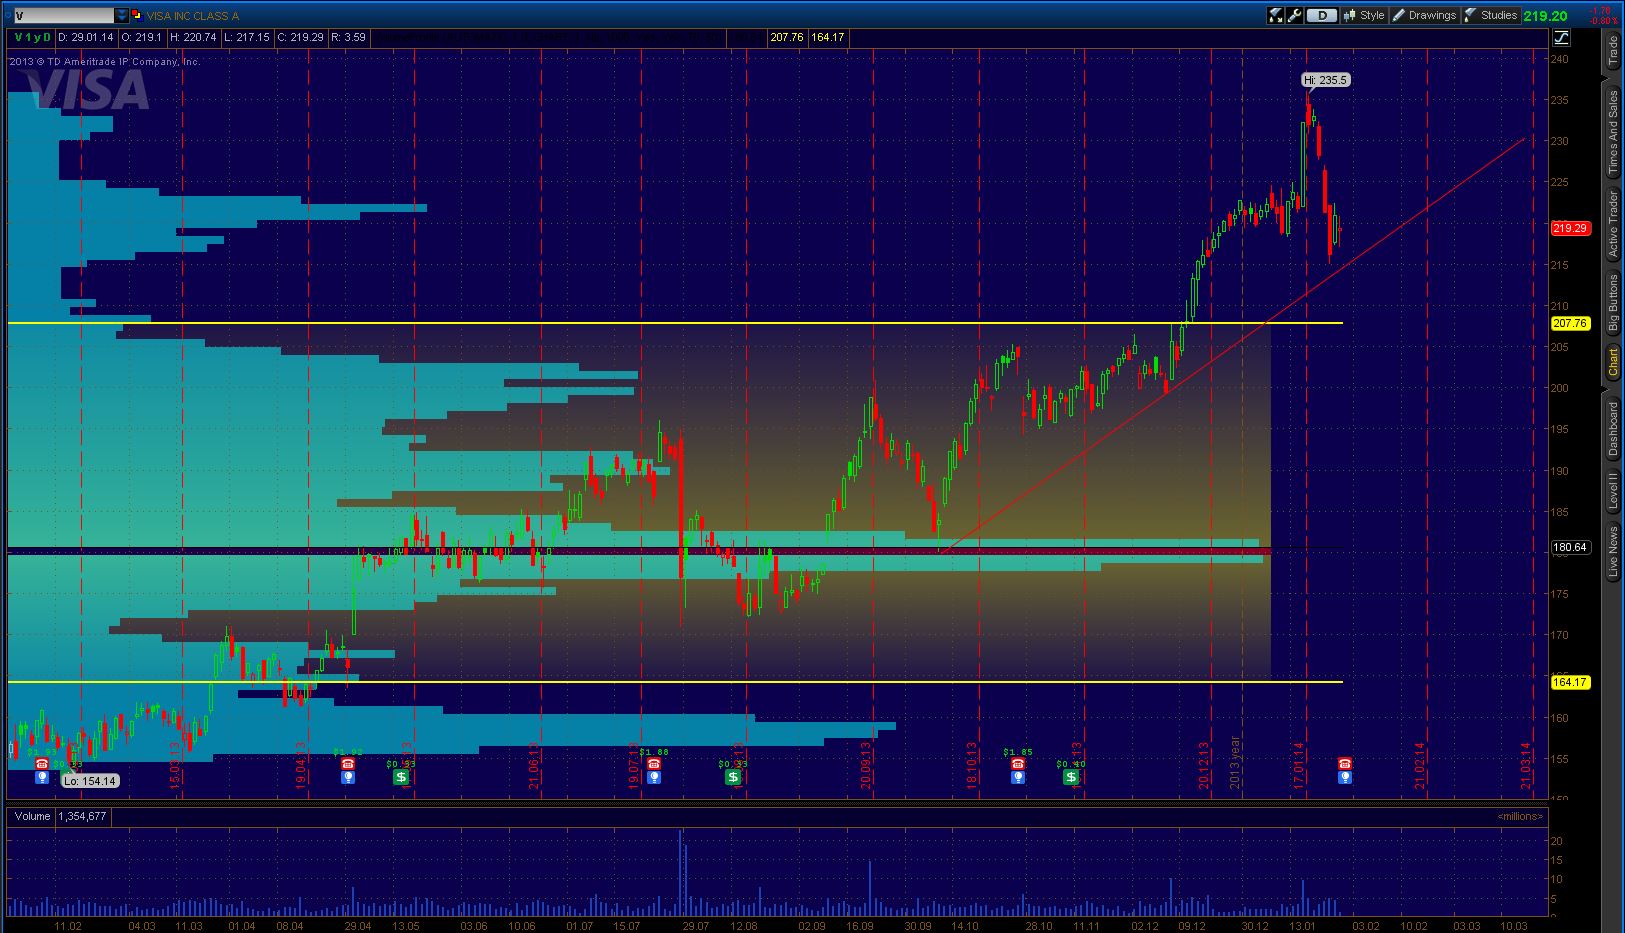
Task: Click the phone icon under the $1.88 estimate
Action: coord(653,764)
